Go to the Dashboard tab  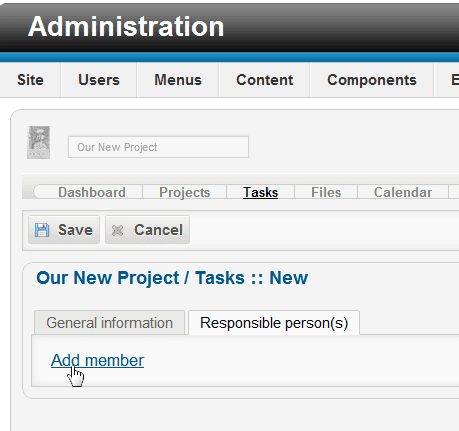coord(92,192)
